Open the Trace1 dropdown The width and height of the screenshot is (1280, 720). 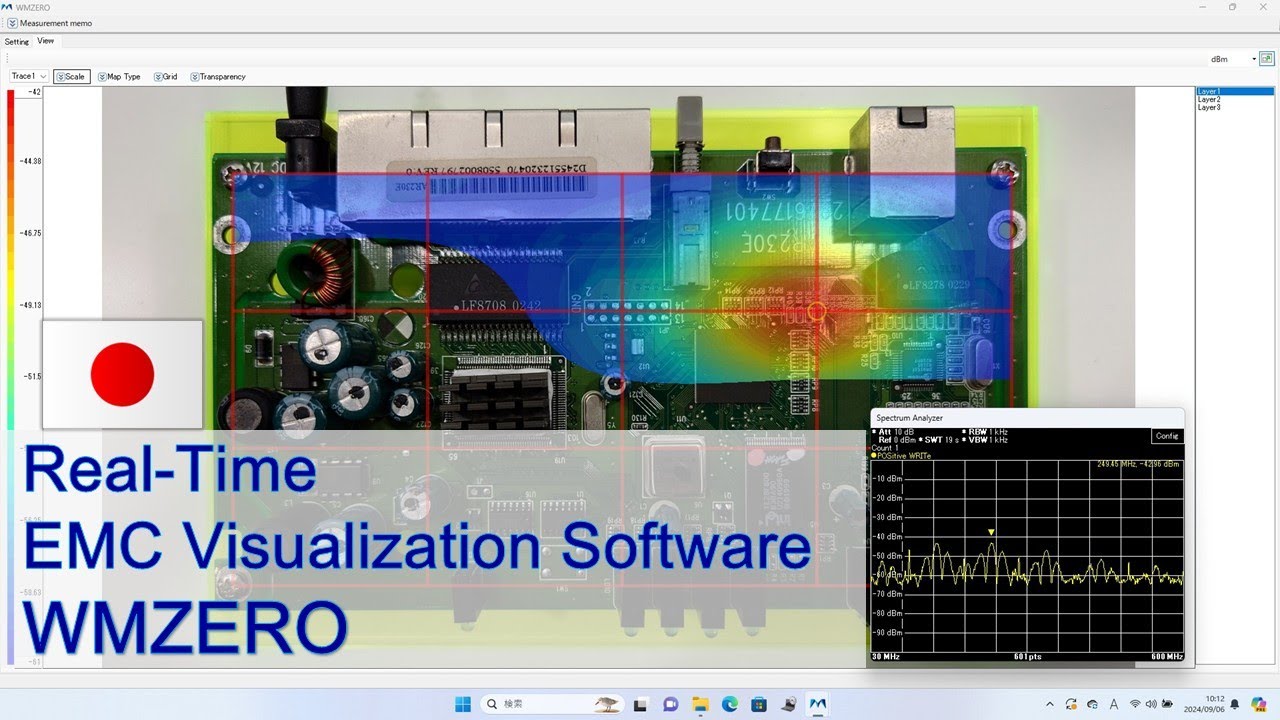29,76
